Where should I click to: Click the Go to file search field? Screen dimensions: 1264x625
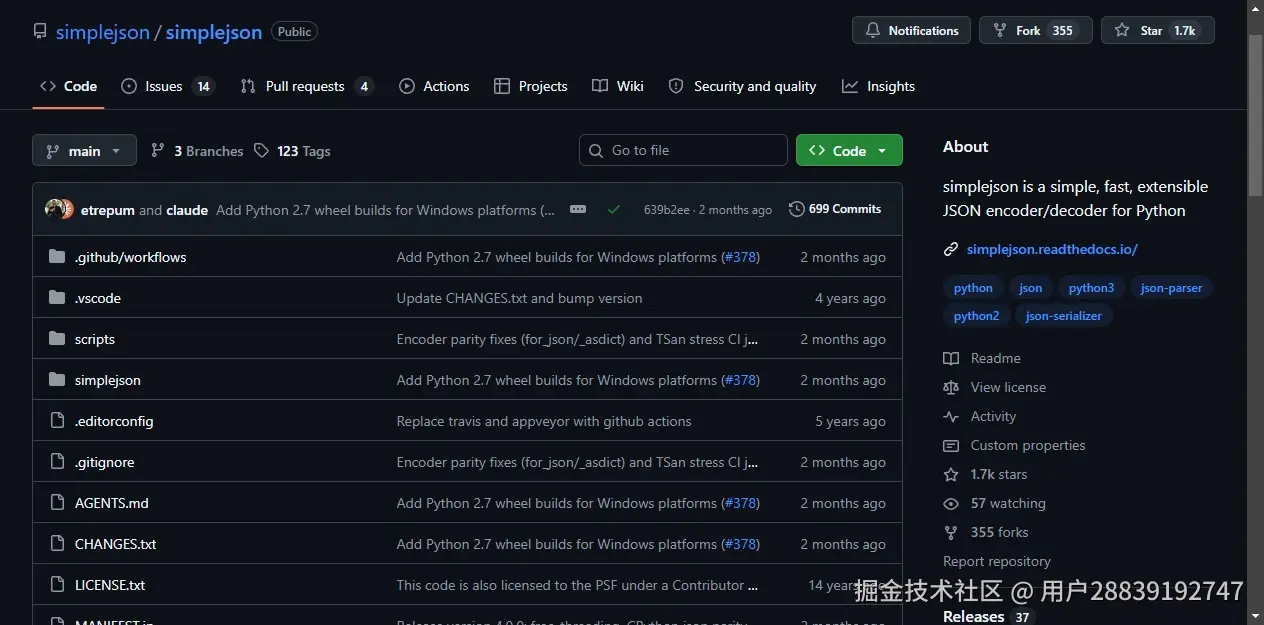tap(683, 150)
